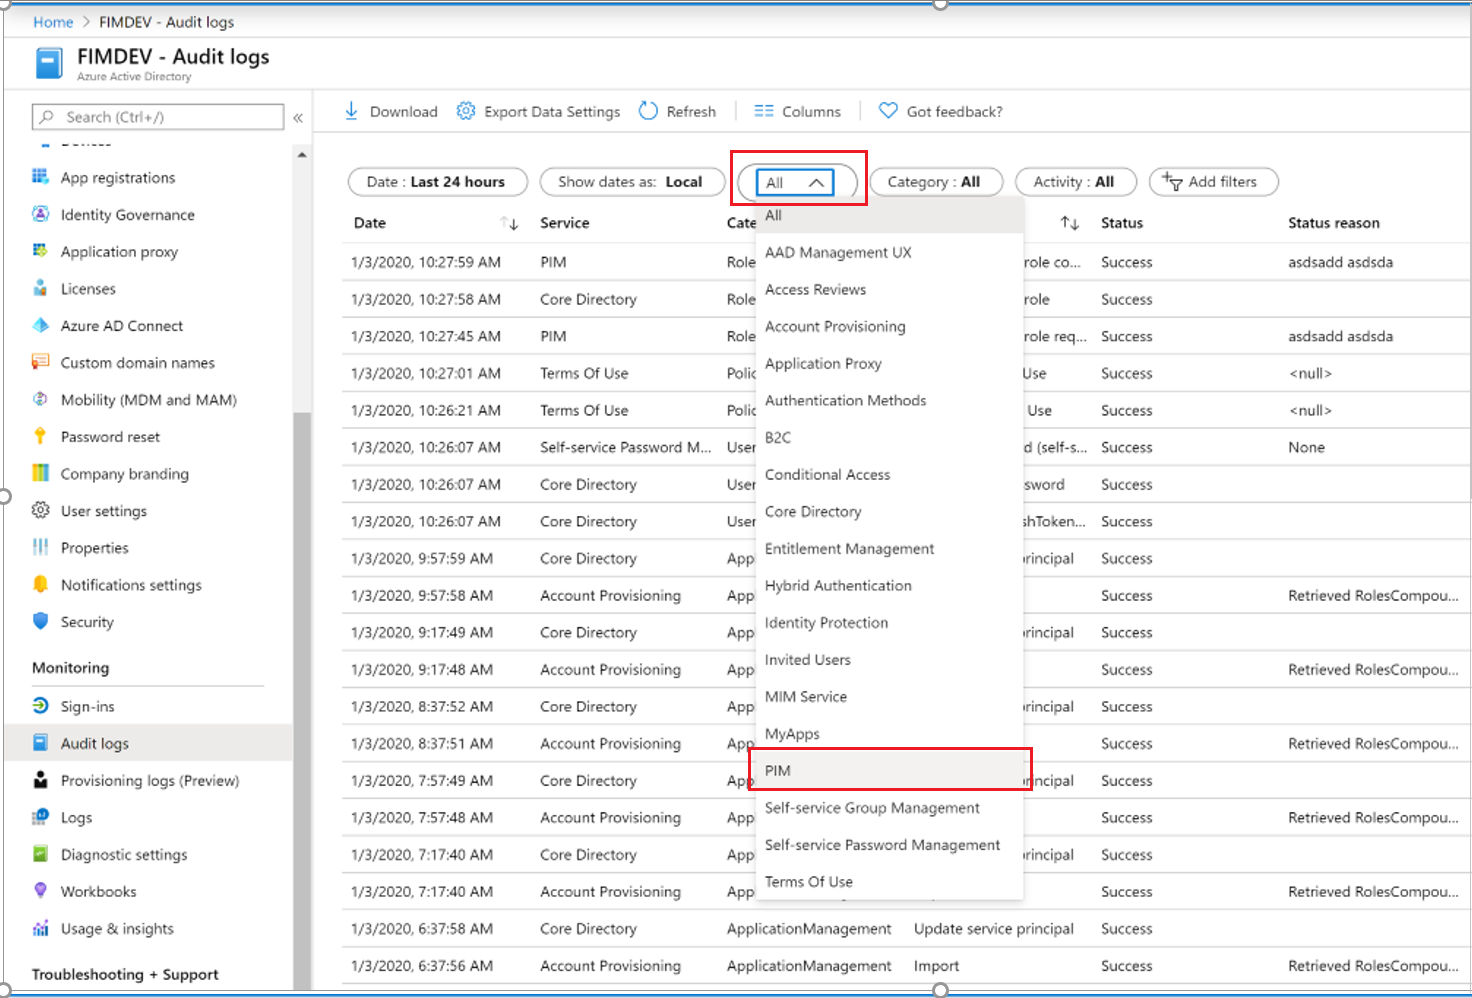Choose Access Reviews option
Viewport: 1472px width, 998px height.
889,289
